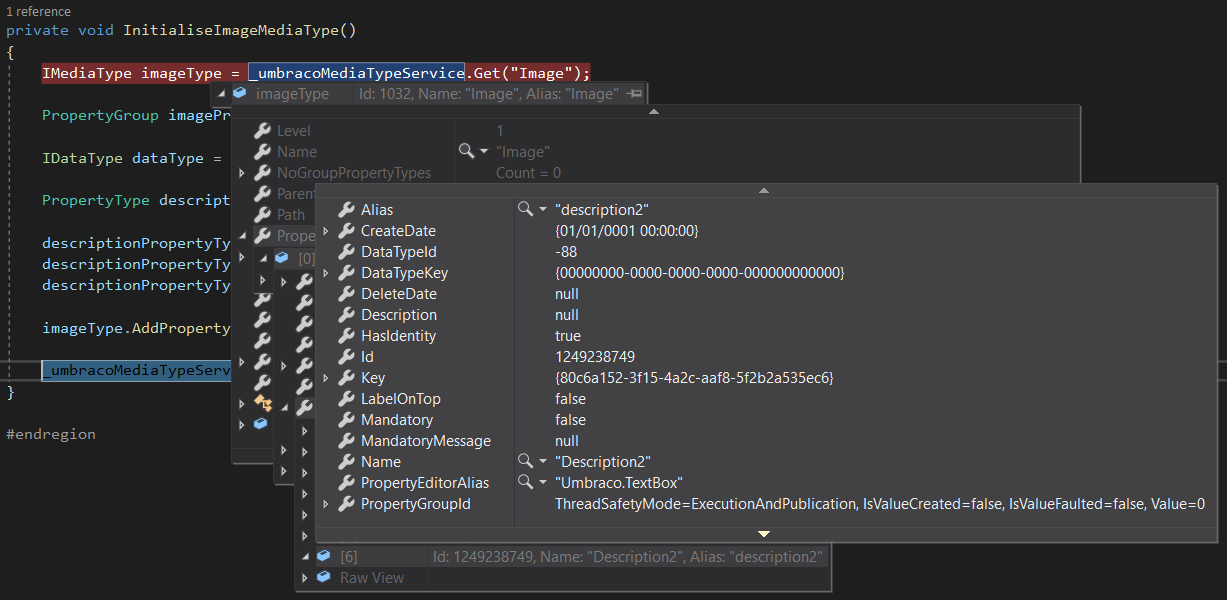Pin the imageType datatip to source
The width and height of the screenshot is (1227, 600).
coord(635,94)
